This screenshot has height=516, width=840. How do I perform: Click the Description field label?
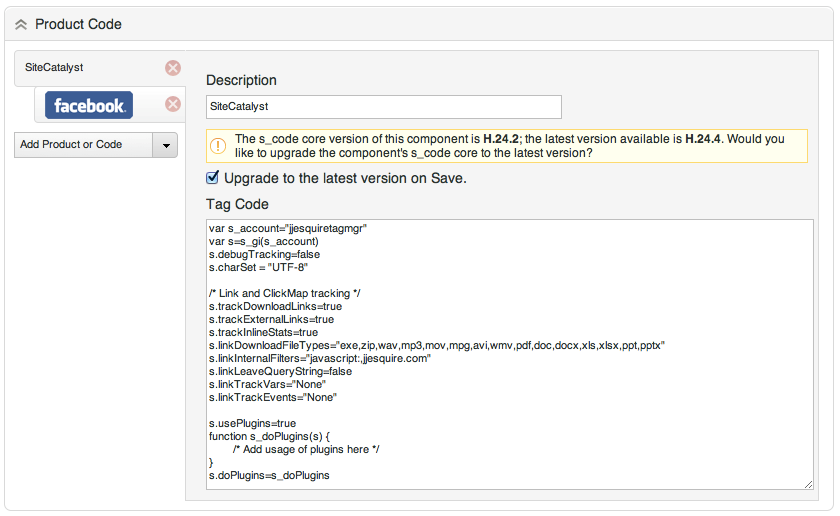tap(241, 80)
